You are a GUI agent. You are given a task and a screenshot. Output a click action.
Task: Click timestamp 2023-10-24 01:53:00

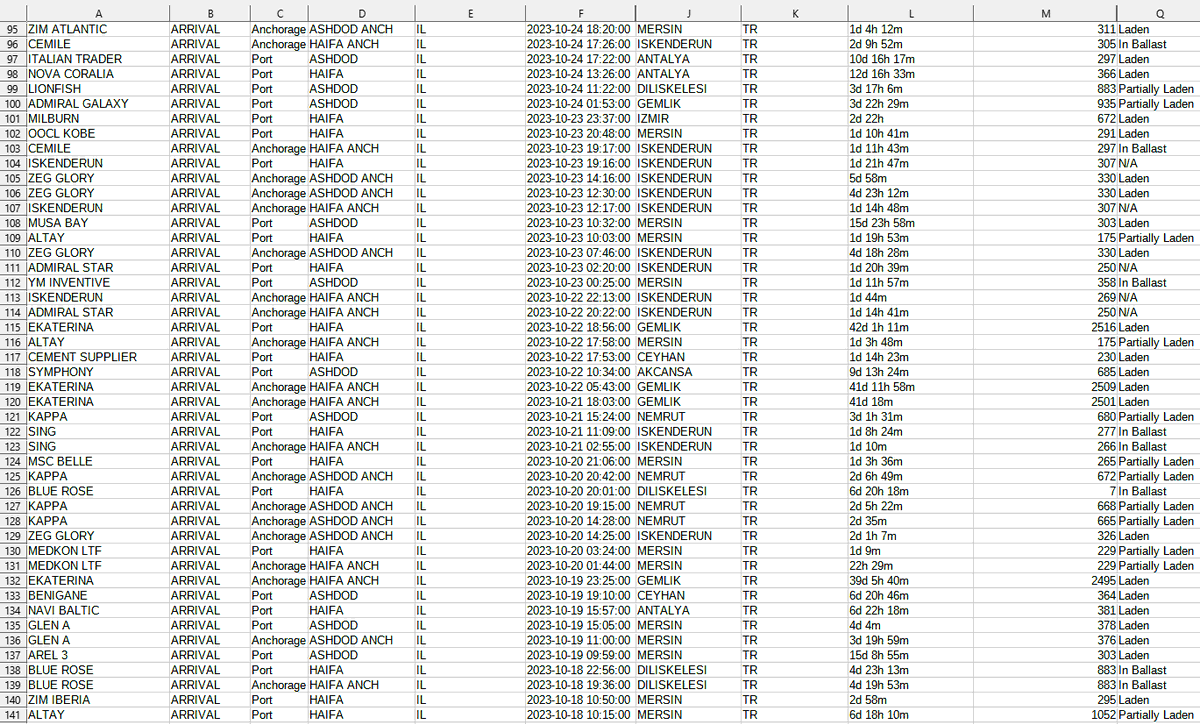tap(580, 104)
